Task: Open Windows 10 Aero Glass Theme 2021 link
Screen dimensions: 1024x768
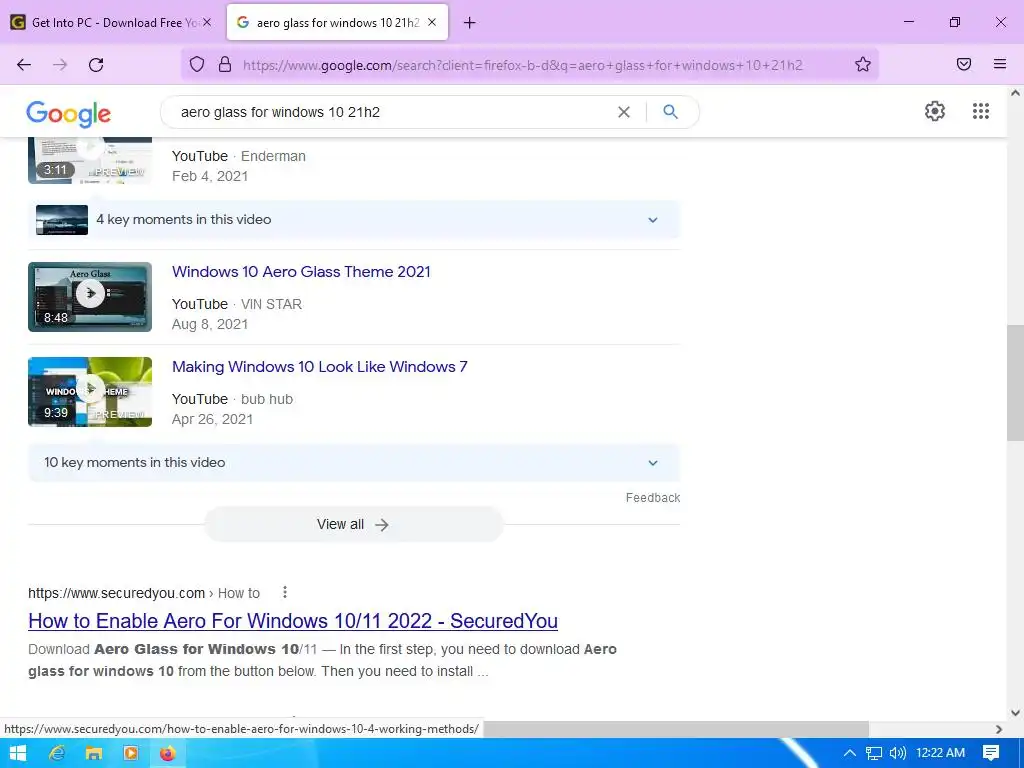Action: 301,272
